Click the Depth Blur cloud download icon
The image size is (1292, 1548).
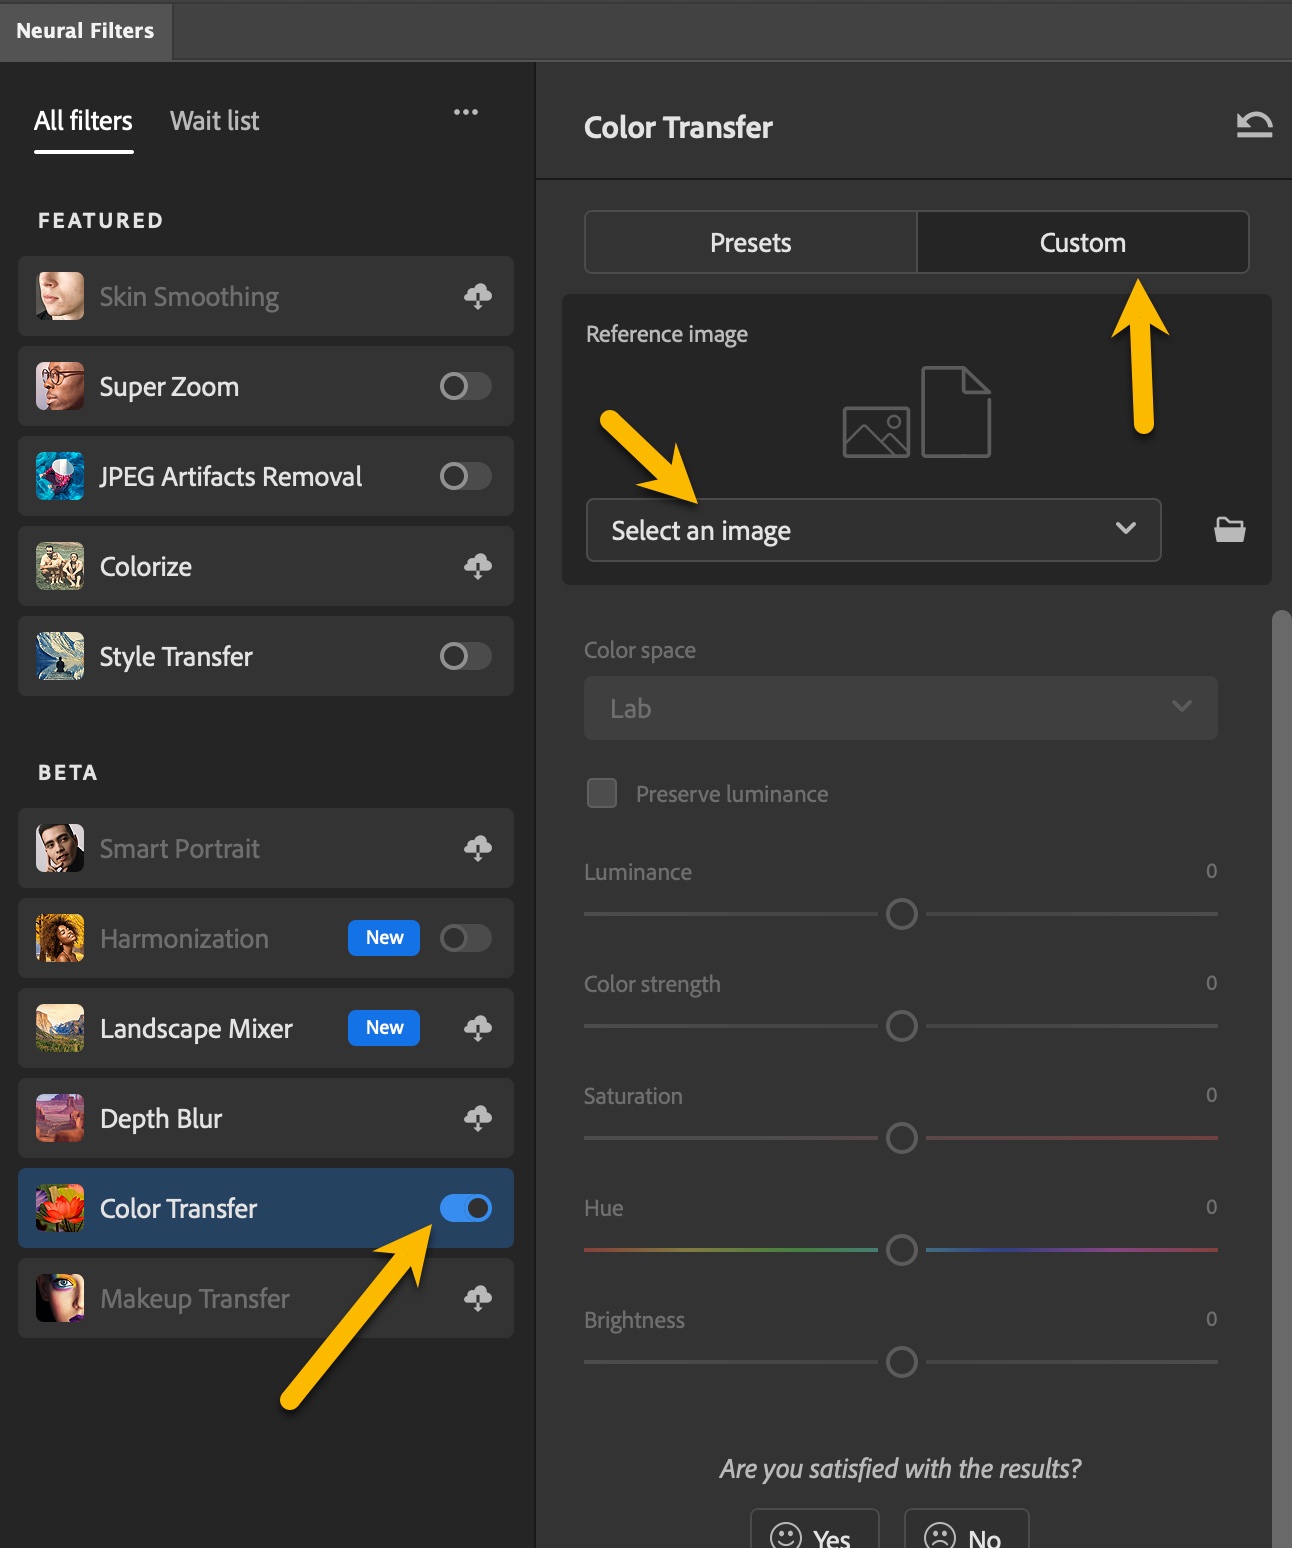coord(478,1118)
